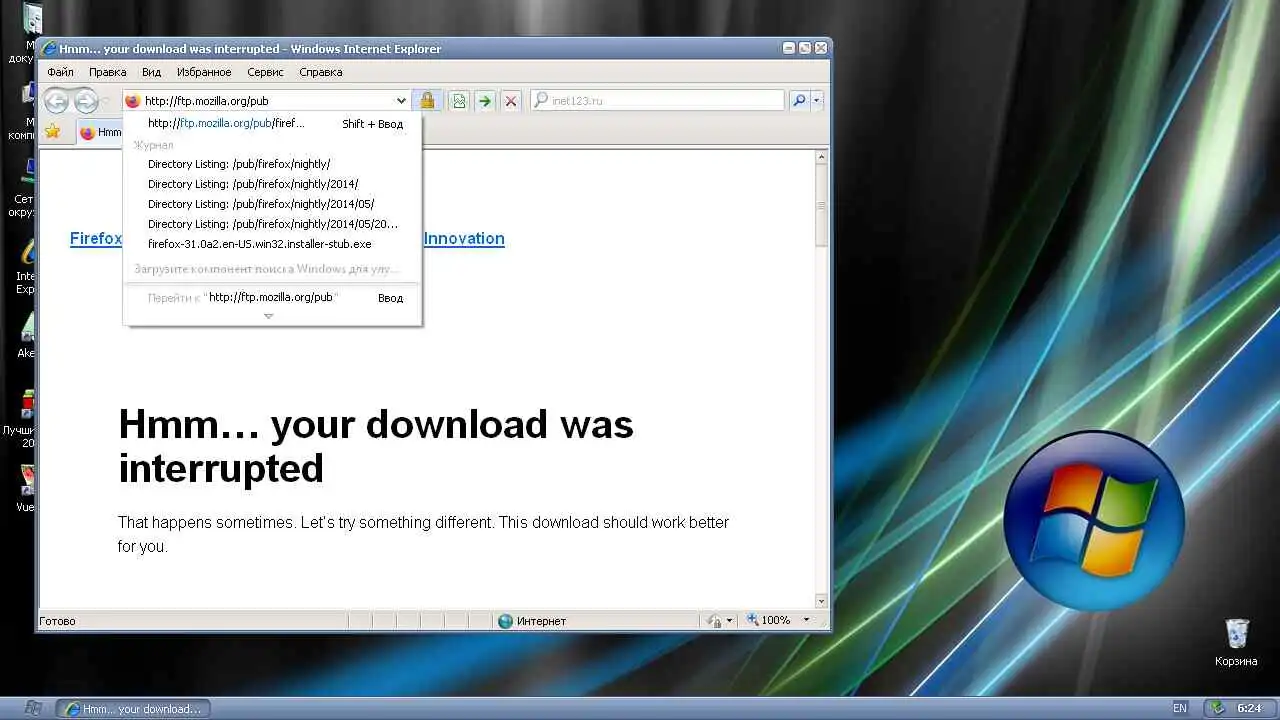Click the Firefox favicon in address bar
Viewport: 1280px width, 720px height.
pos(133,101)
